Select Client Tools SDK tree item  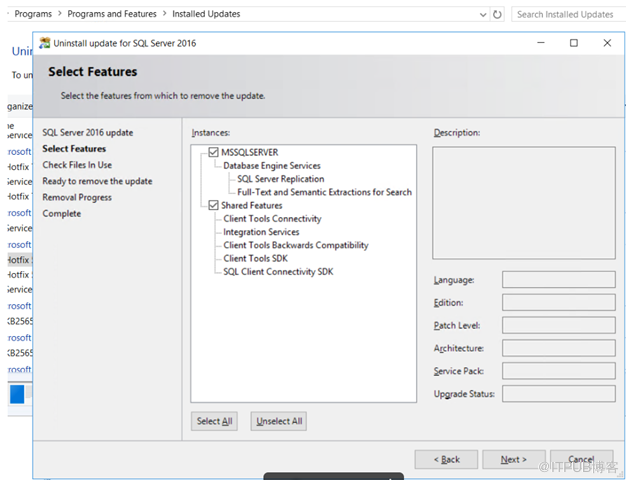click(x=256, y=258)
